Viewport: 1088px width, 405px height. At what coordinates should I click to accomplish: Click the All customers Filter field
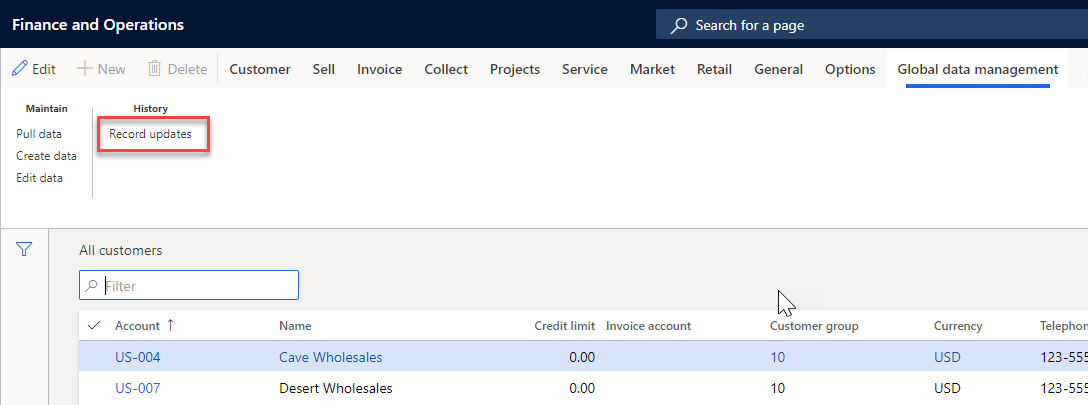click(189, 285)
